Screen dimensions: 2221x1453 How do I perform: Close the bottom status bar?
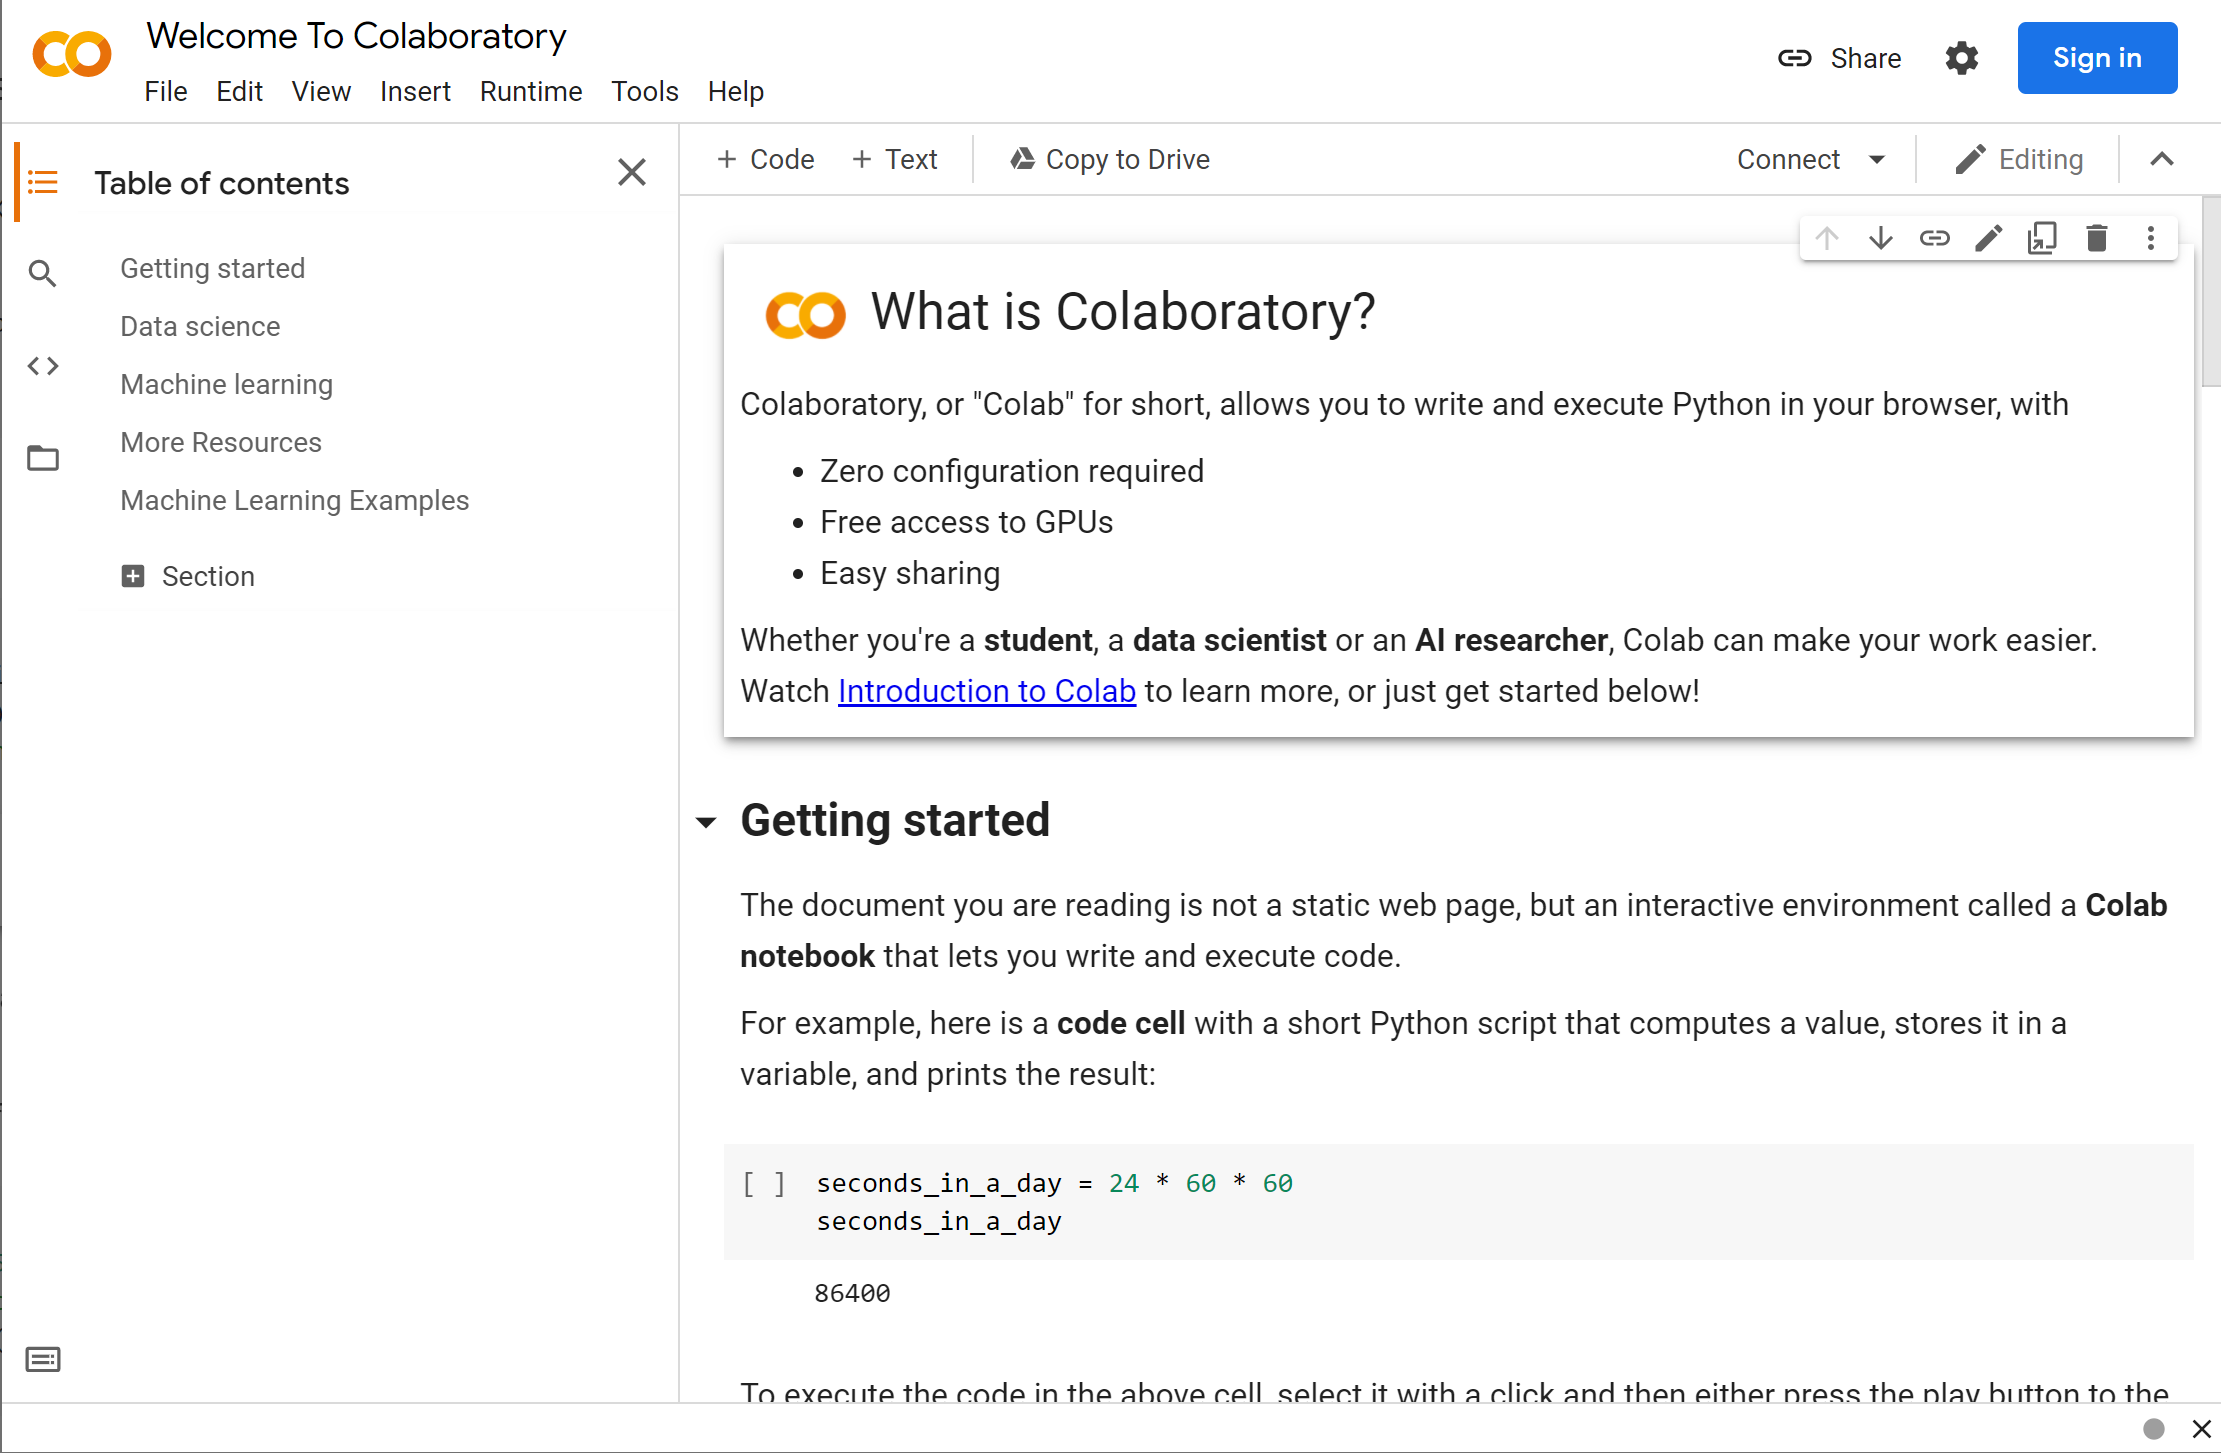[2201, 1429]
